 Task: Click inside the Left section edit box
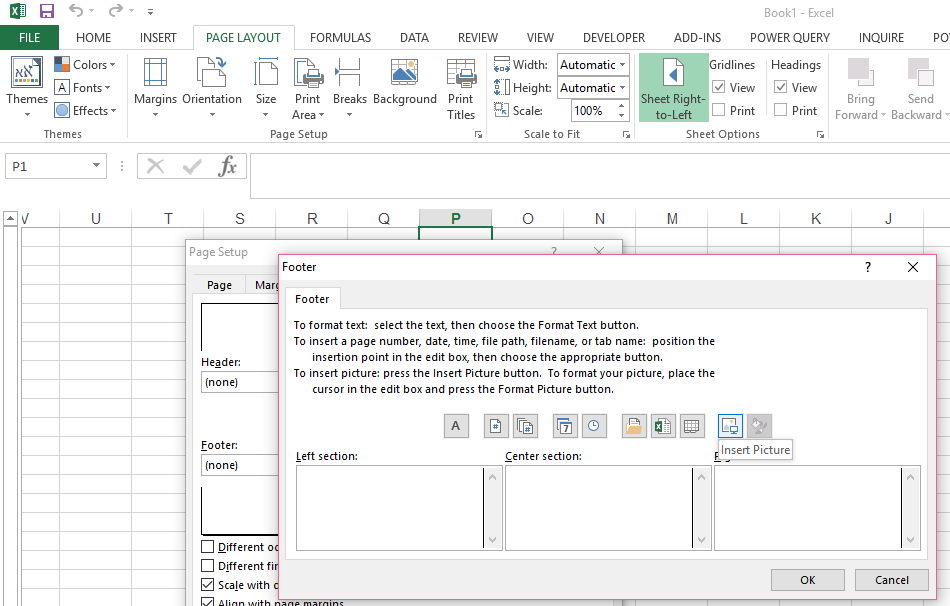pyautogui.click(x=390, y=508)
